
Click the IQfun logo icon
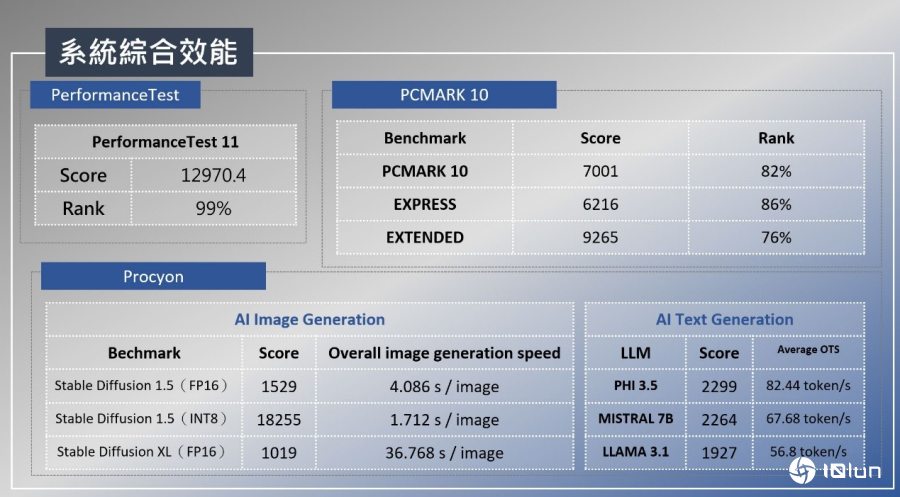coord(801,471)
